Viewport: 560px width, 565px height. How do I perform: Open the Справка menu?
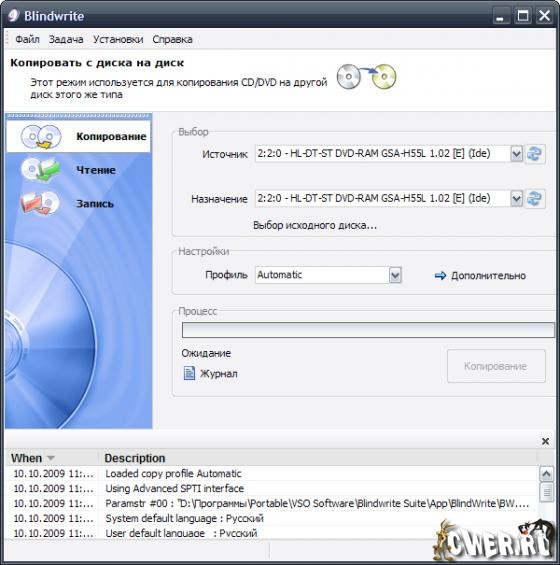click(x=172, y=39)
